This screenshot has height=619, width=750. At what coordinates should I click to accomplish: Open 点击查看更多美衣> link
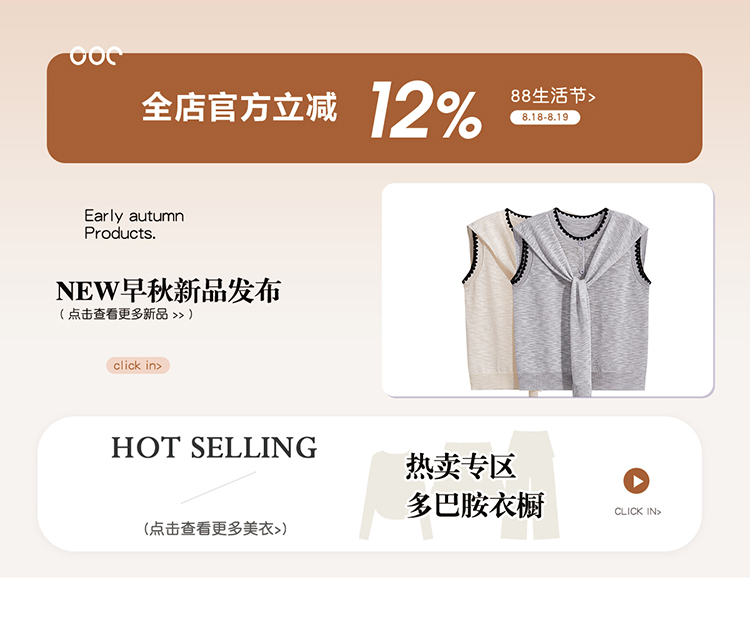215,529
